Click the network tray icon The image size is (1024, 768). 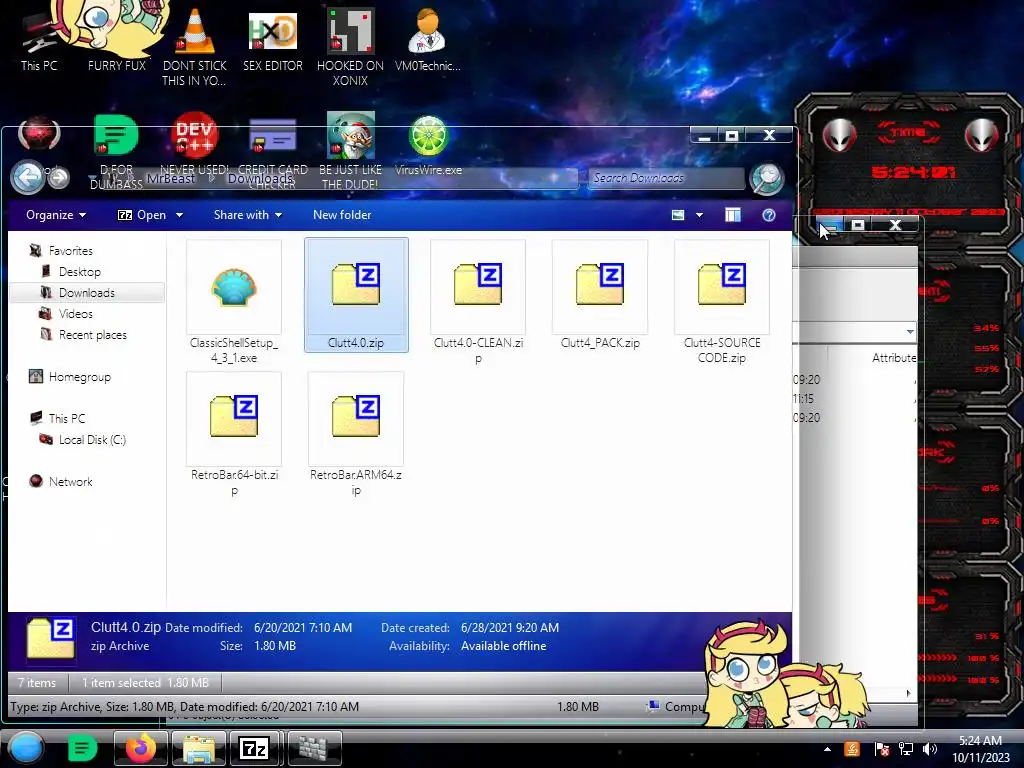tap(906, 749)
